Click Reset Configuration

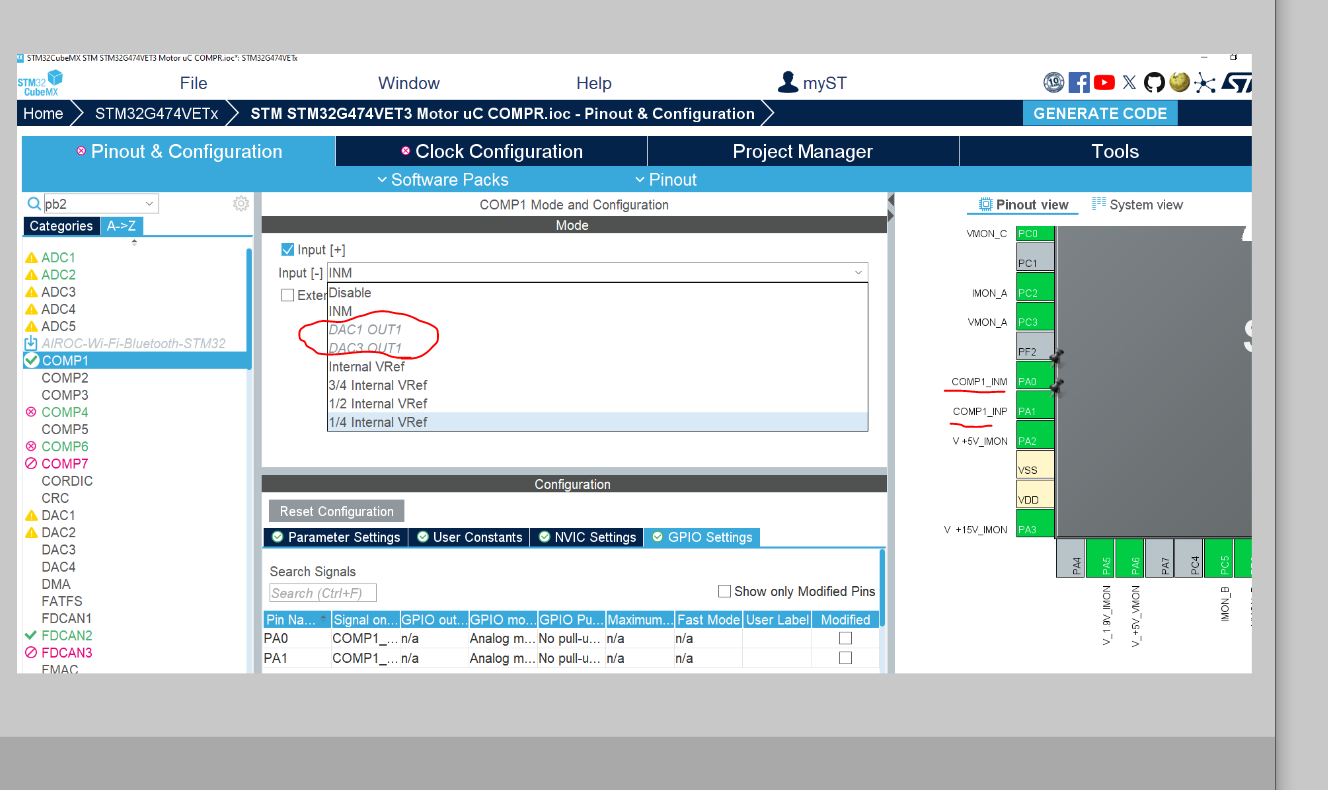coord(336,510)
